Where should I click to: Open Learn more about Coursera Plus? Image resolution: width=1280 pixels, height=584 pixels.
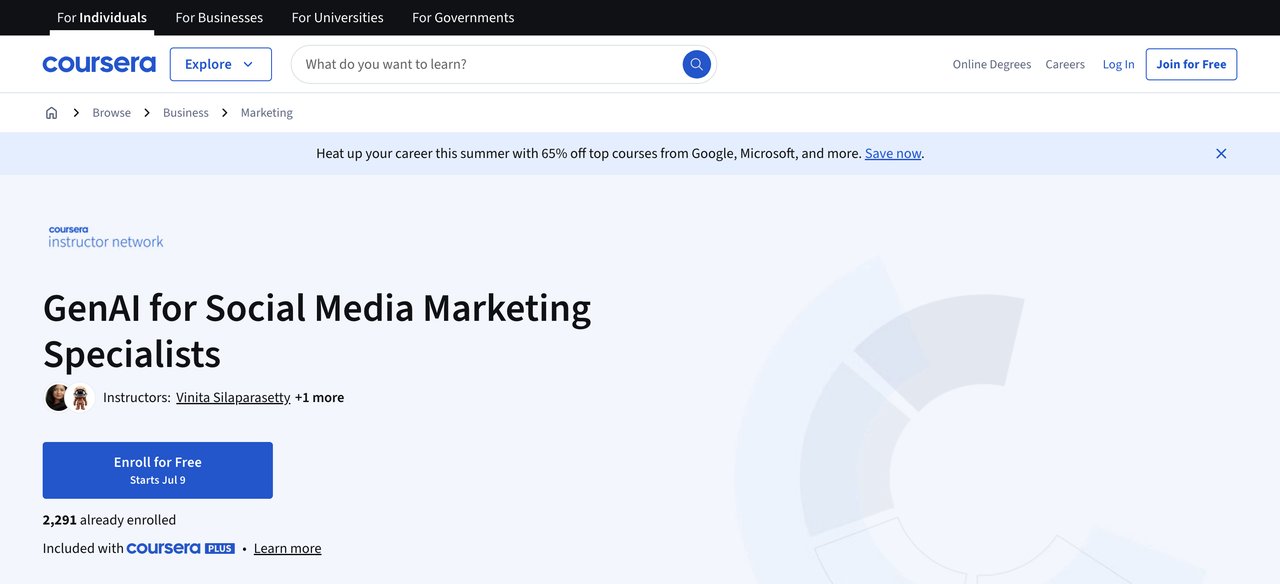coord(287,547)
